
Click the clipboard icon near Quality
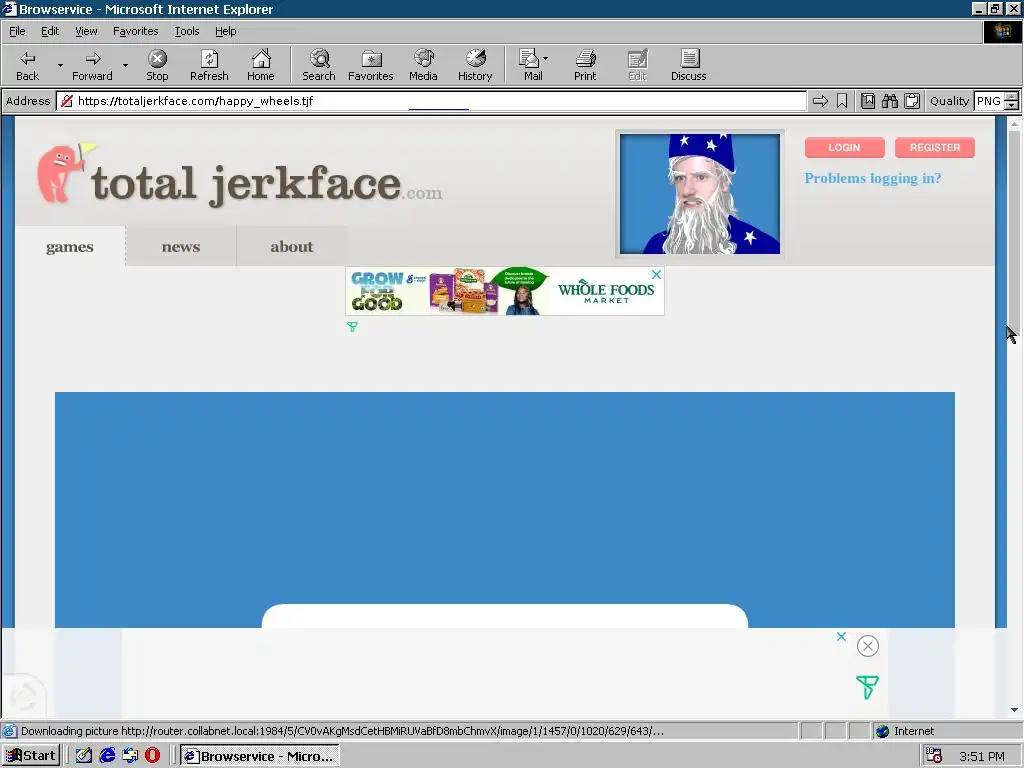pyautogui.click(x=912, y=101)
